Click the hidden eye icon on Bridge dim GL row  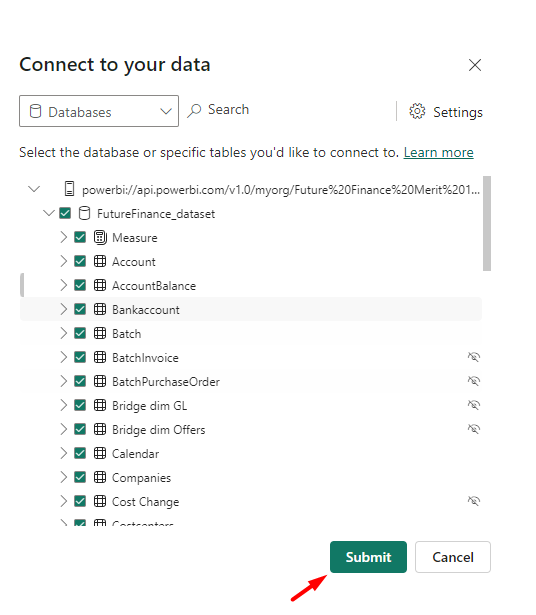click(474, 405)
